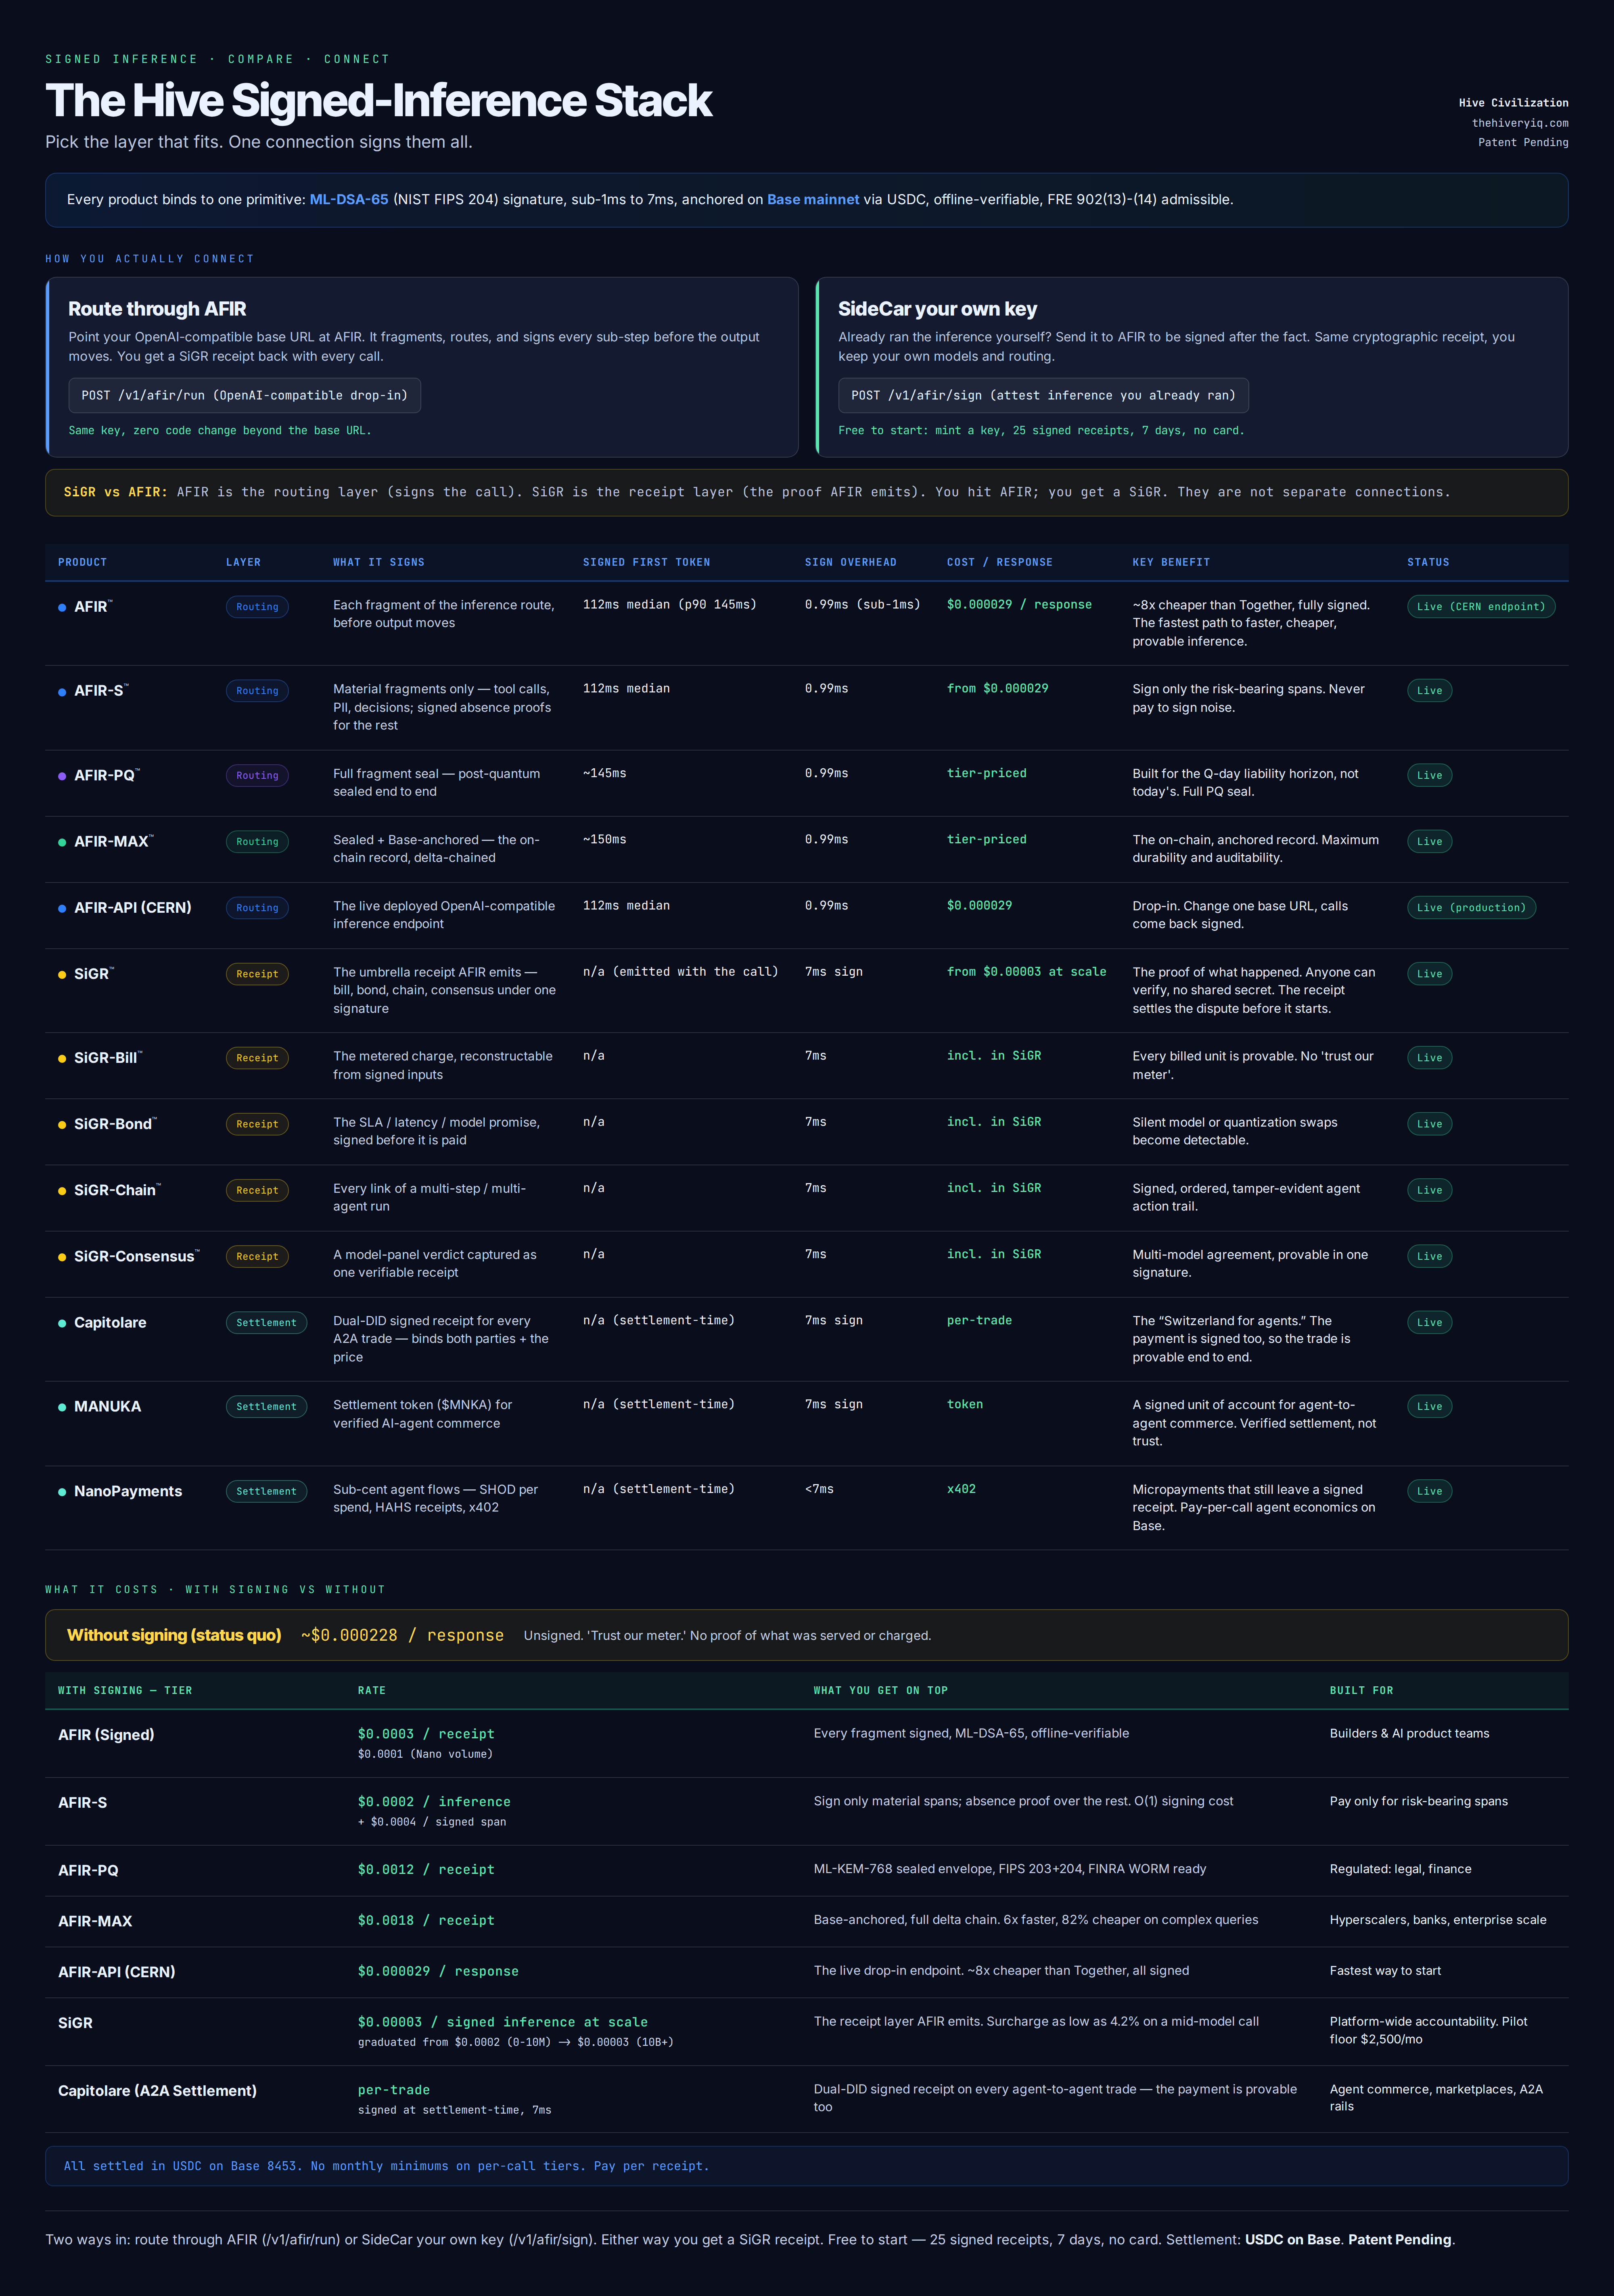Click the yellow dot beside SiGR-Consensus
Viewport: 1614px width, 2296px height.
[x=62, y=1257]
